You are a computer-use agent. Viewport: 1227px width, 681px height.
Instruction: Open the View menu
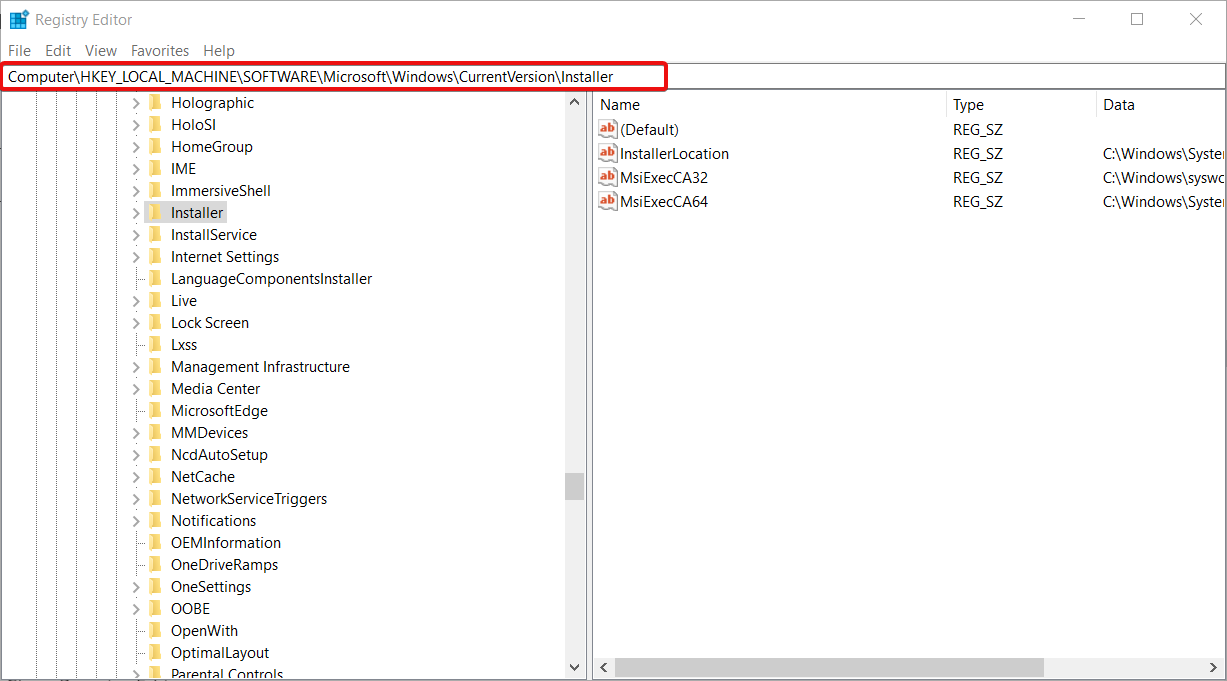pos(101,50)
